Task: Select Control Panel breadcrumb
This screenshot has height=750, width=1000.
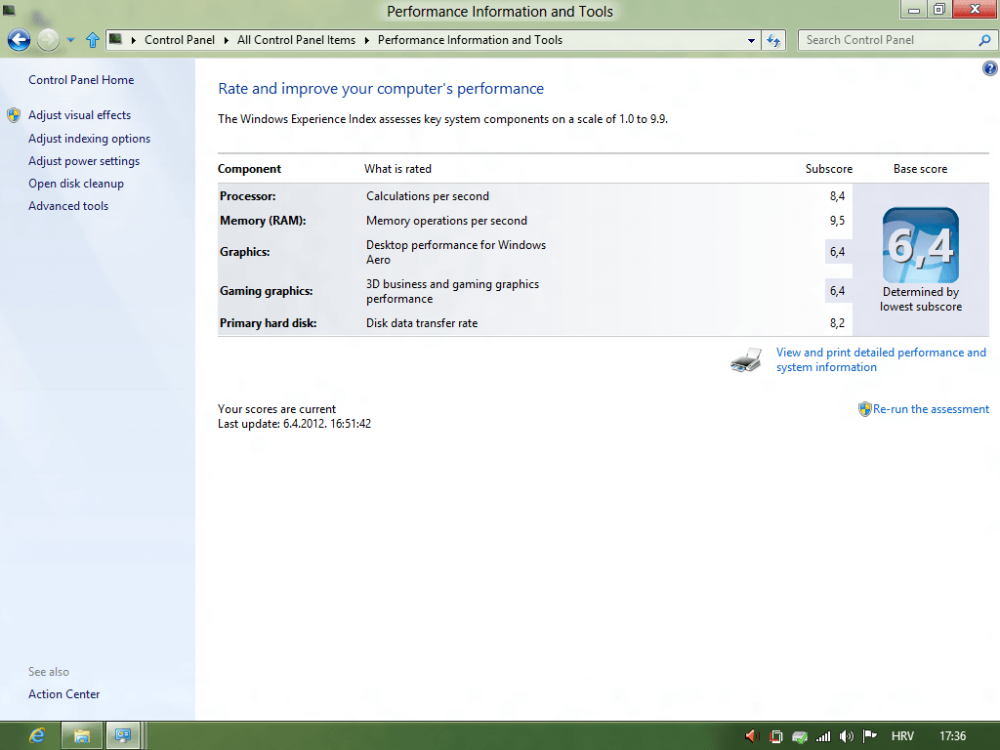Action: (x=179, y=40)
